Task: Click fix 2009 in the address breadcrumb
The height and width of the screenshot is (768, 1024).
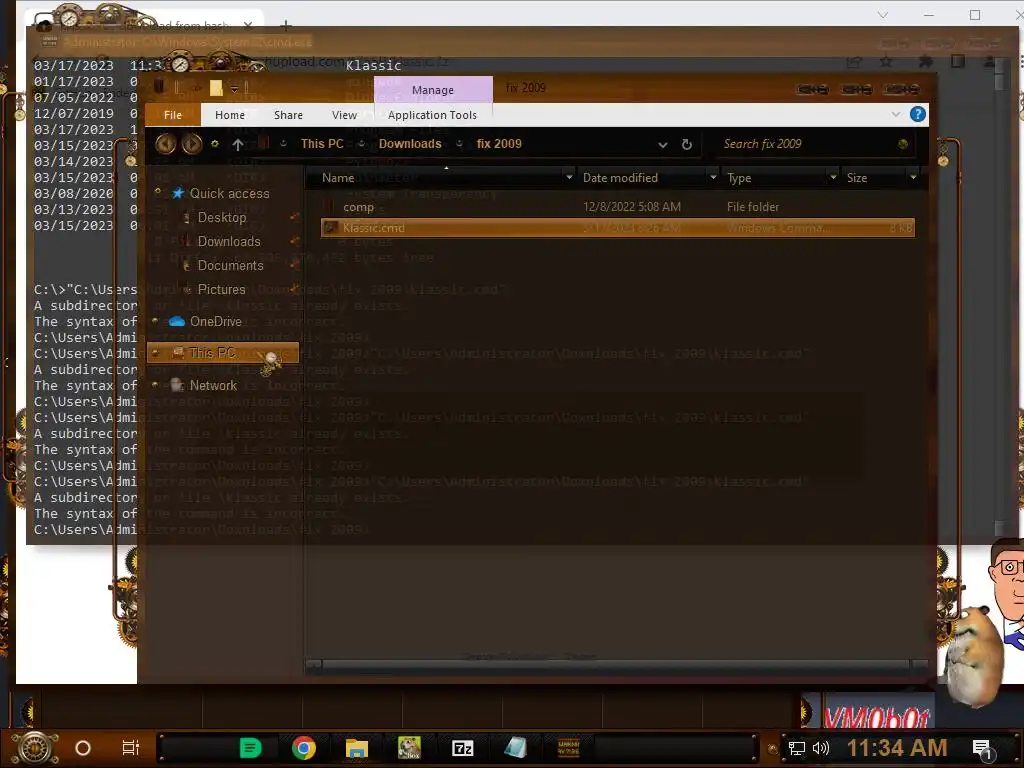Action: tap(499, 144)
